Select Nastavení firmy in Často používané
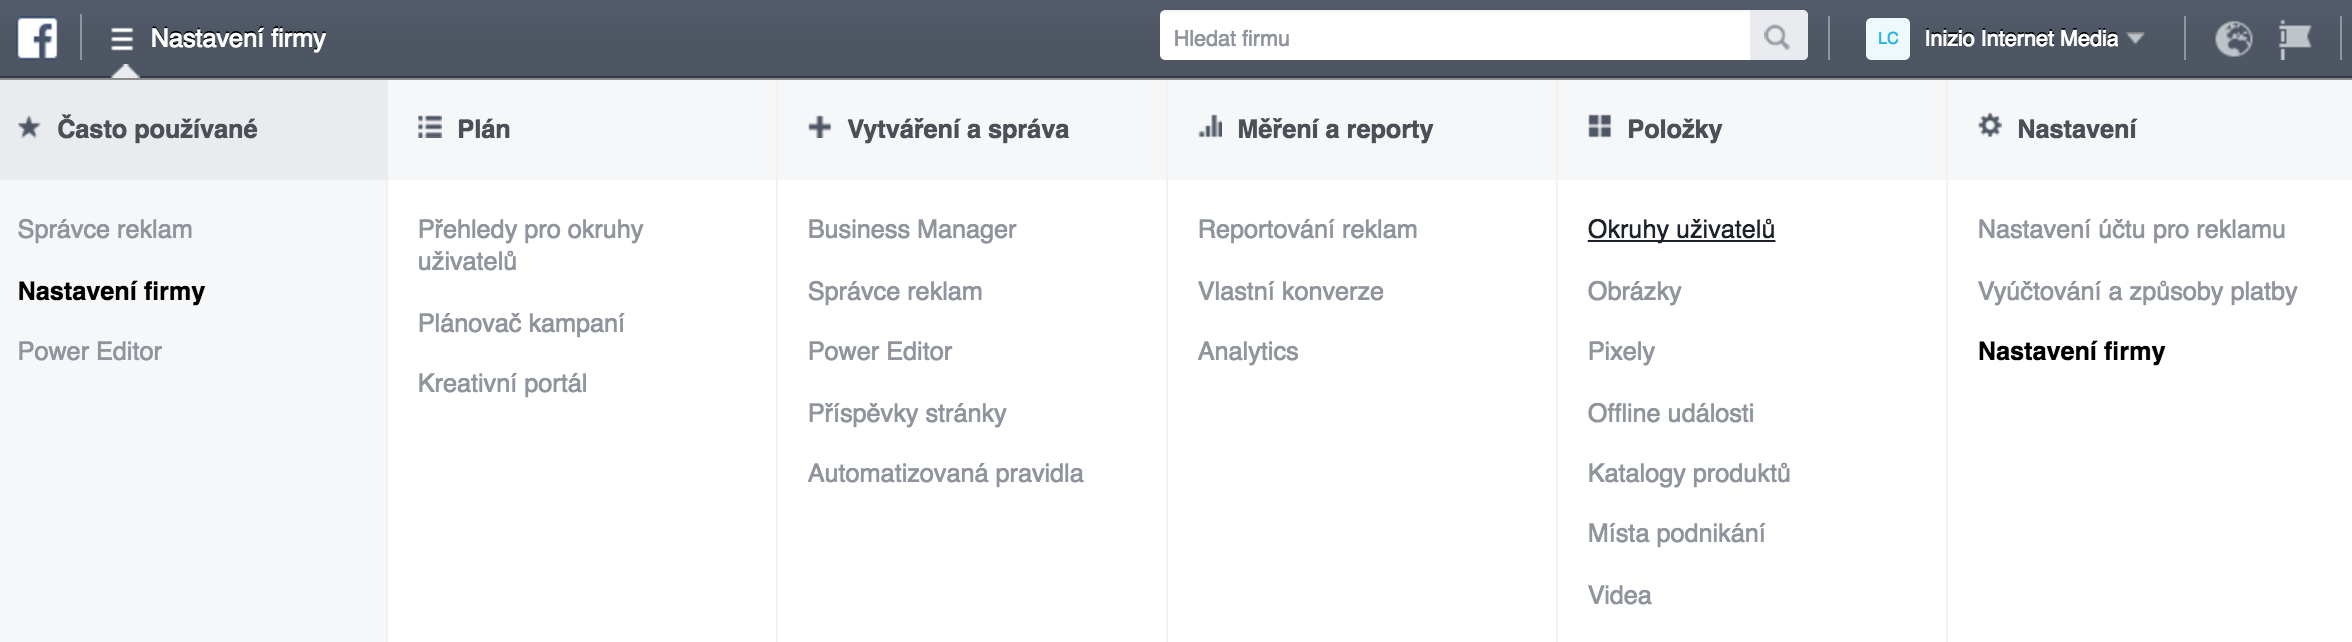 112,291
